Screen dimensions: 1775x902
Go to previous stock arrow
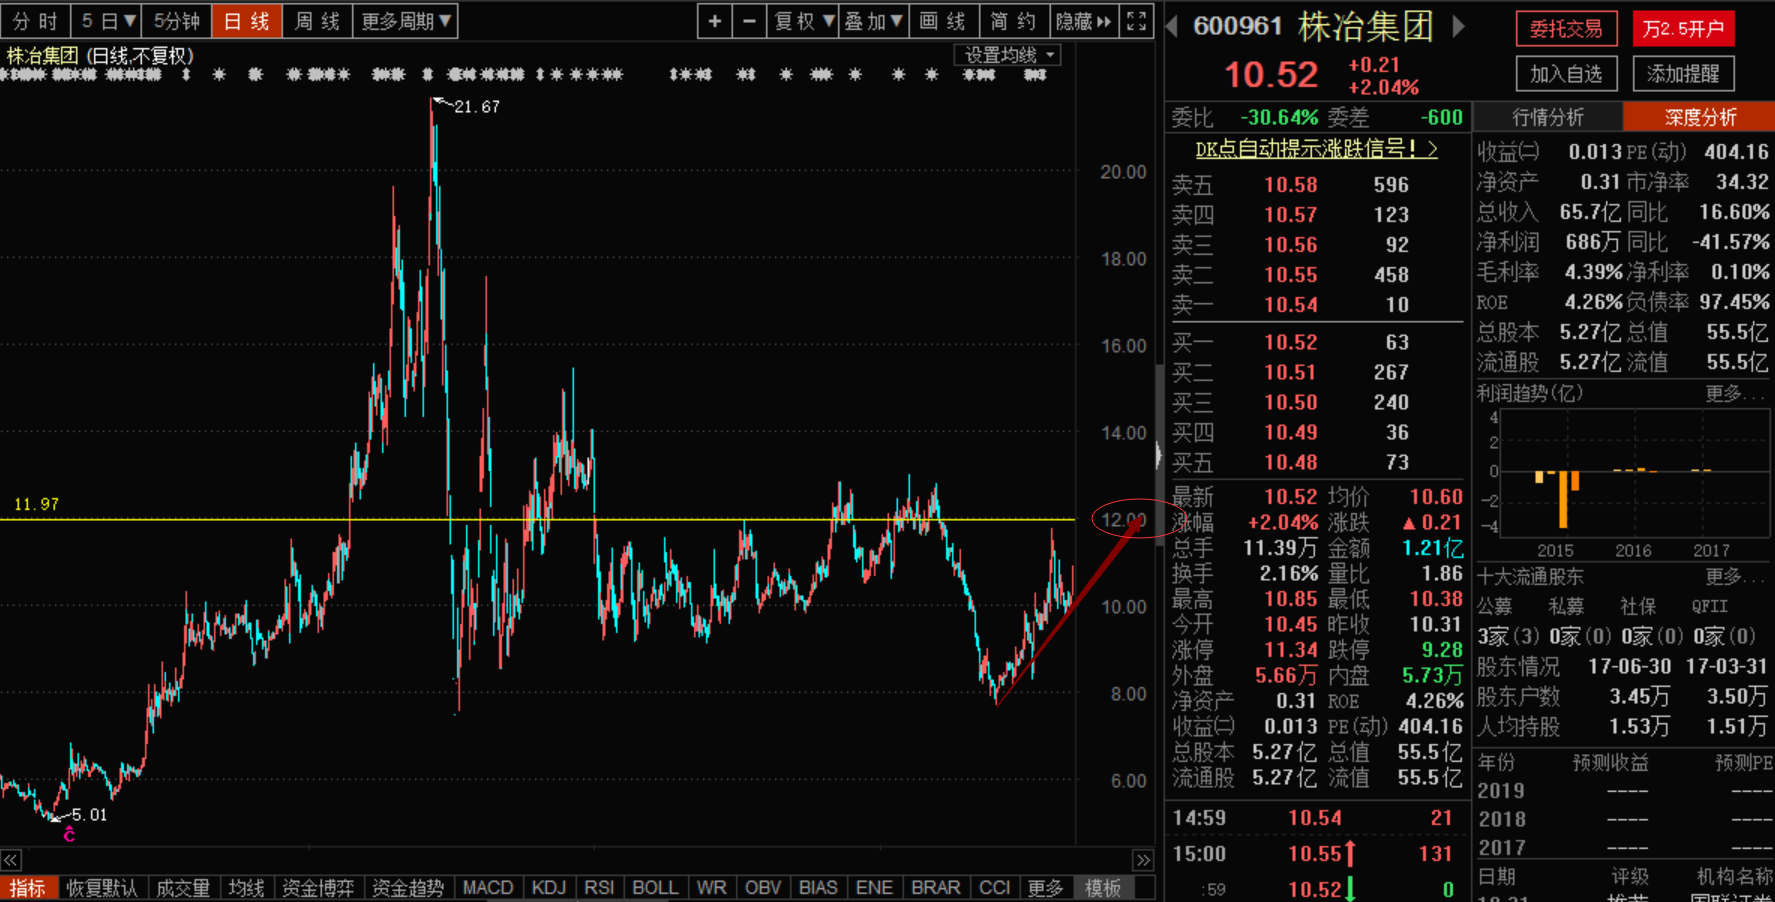[x=1172, y=27]
